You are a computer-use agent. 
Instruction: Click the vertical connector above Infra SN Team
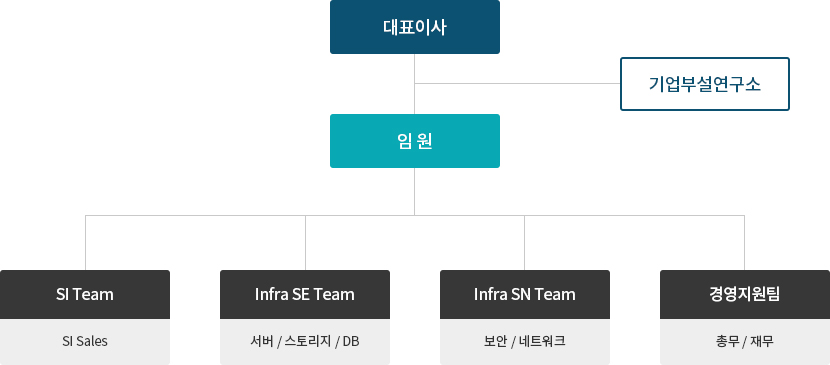tap(525, 243)
